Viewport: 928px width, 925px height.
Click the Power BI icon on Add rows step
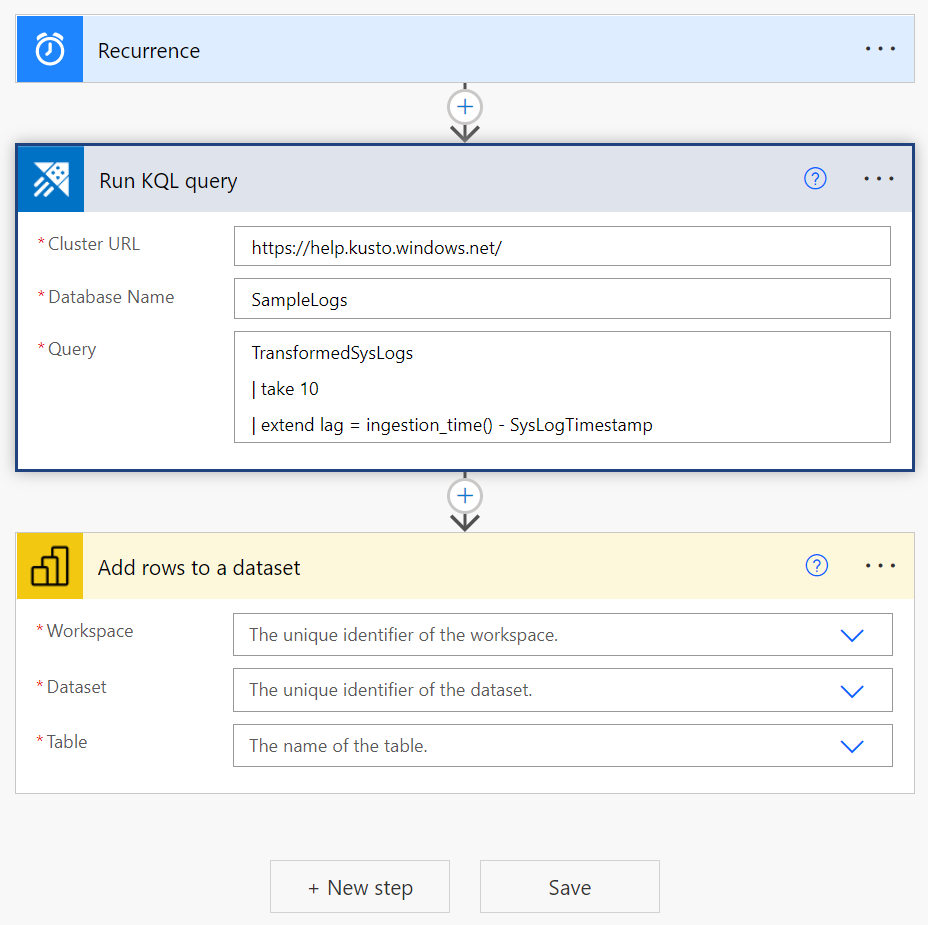pos(49,565)
